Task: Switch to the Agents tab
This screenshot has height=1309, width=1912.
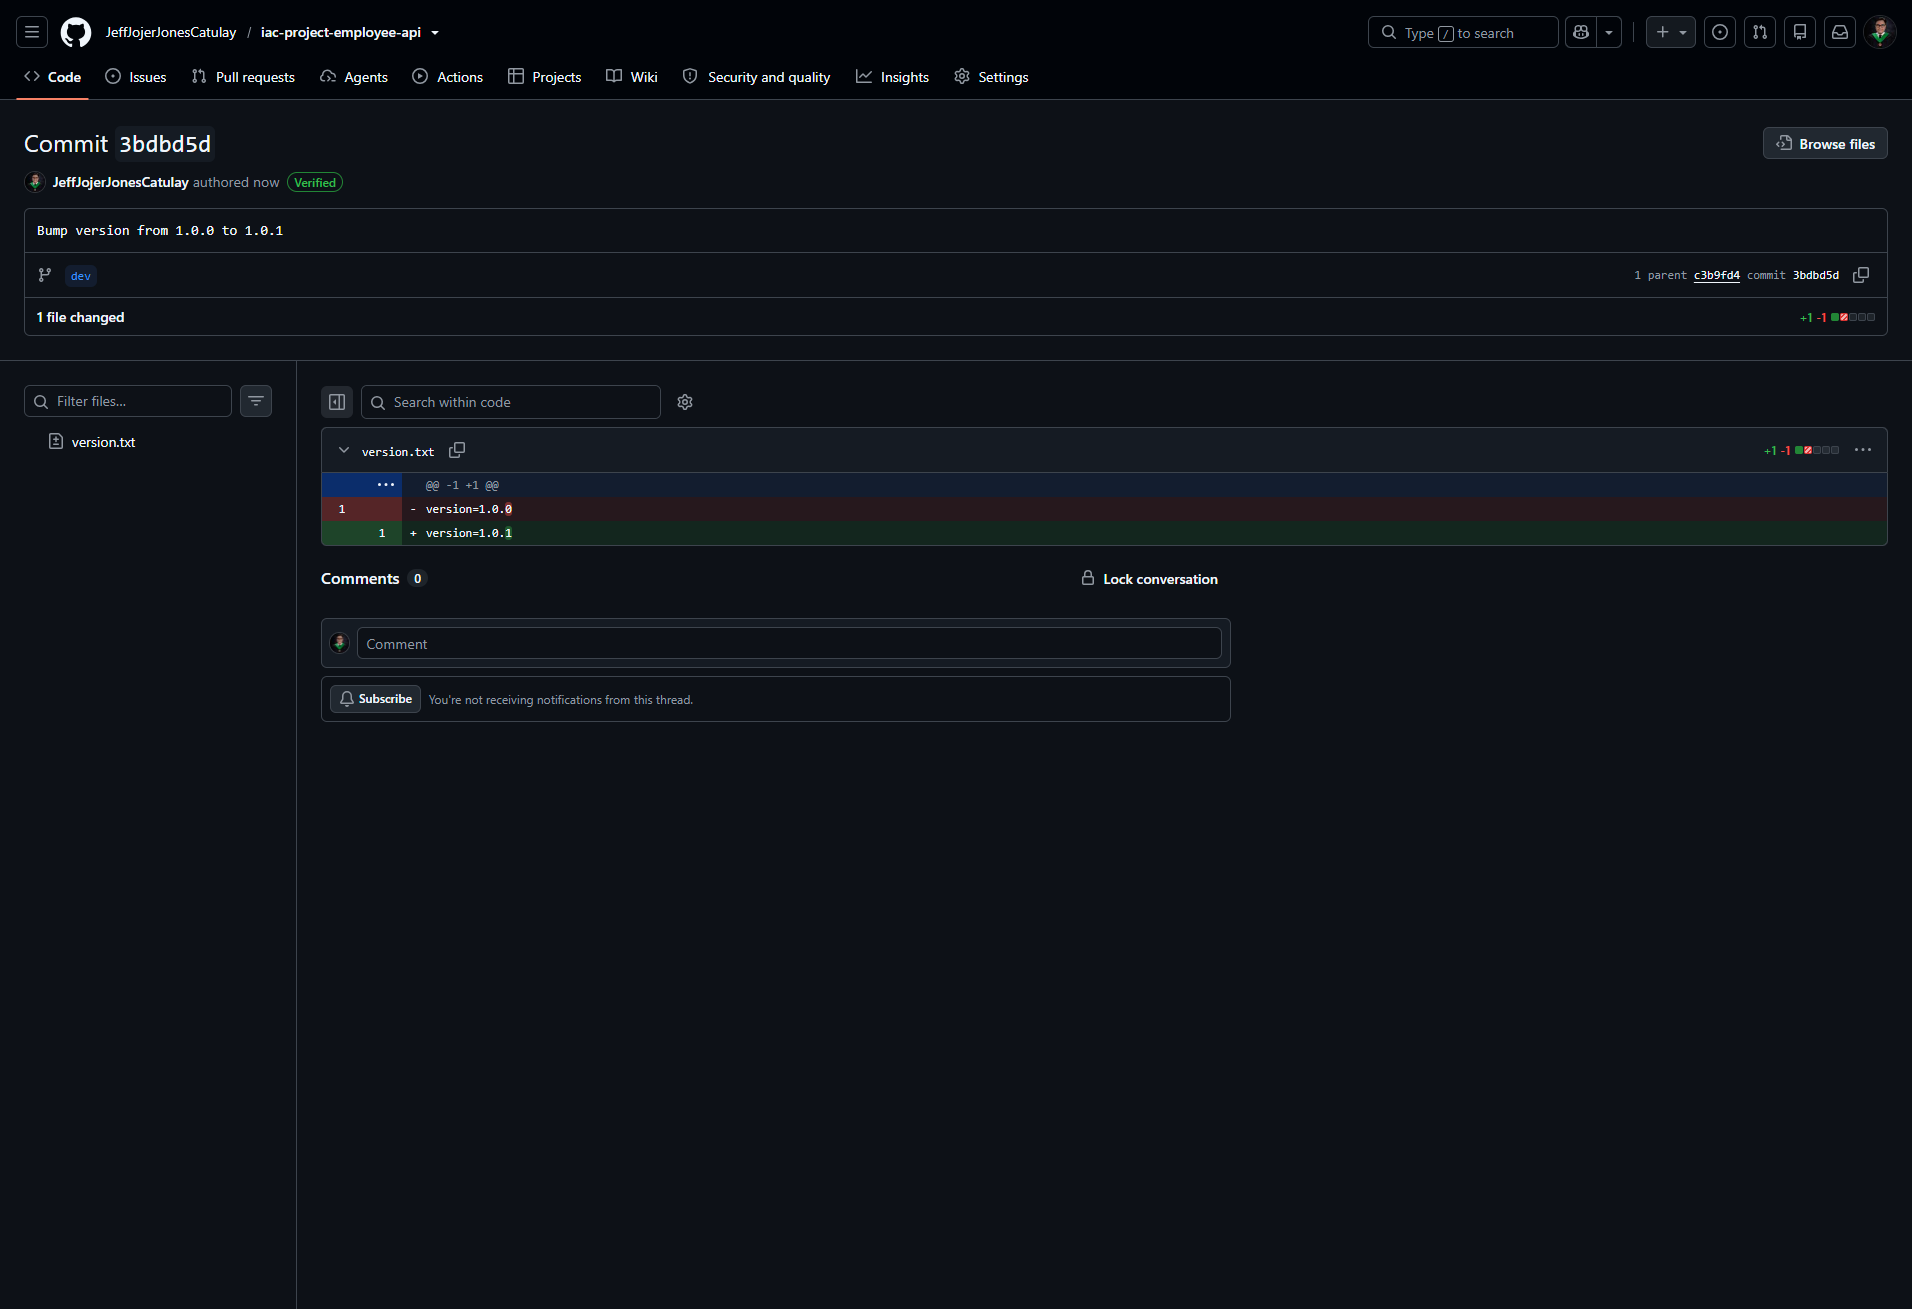Action: 354,77
